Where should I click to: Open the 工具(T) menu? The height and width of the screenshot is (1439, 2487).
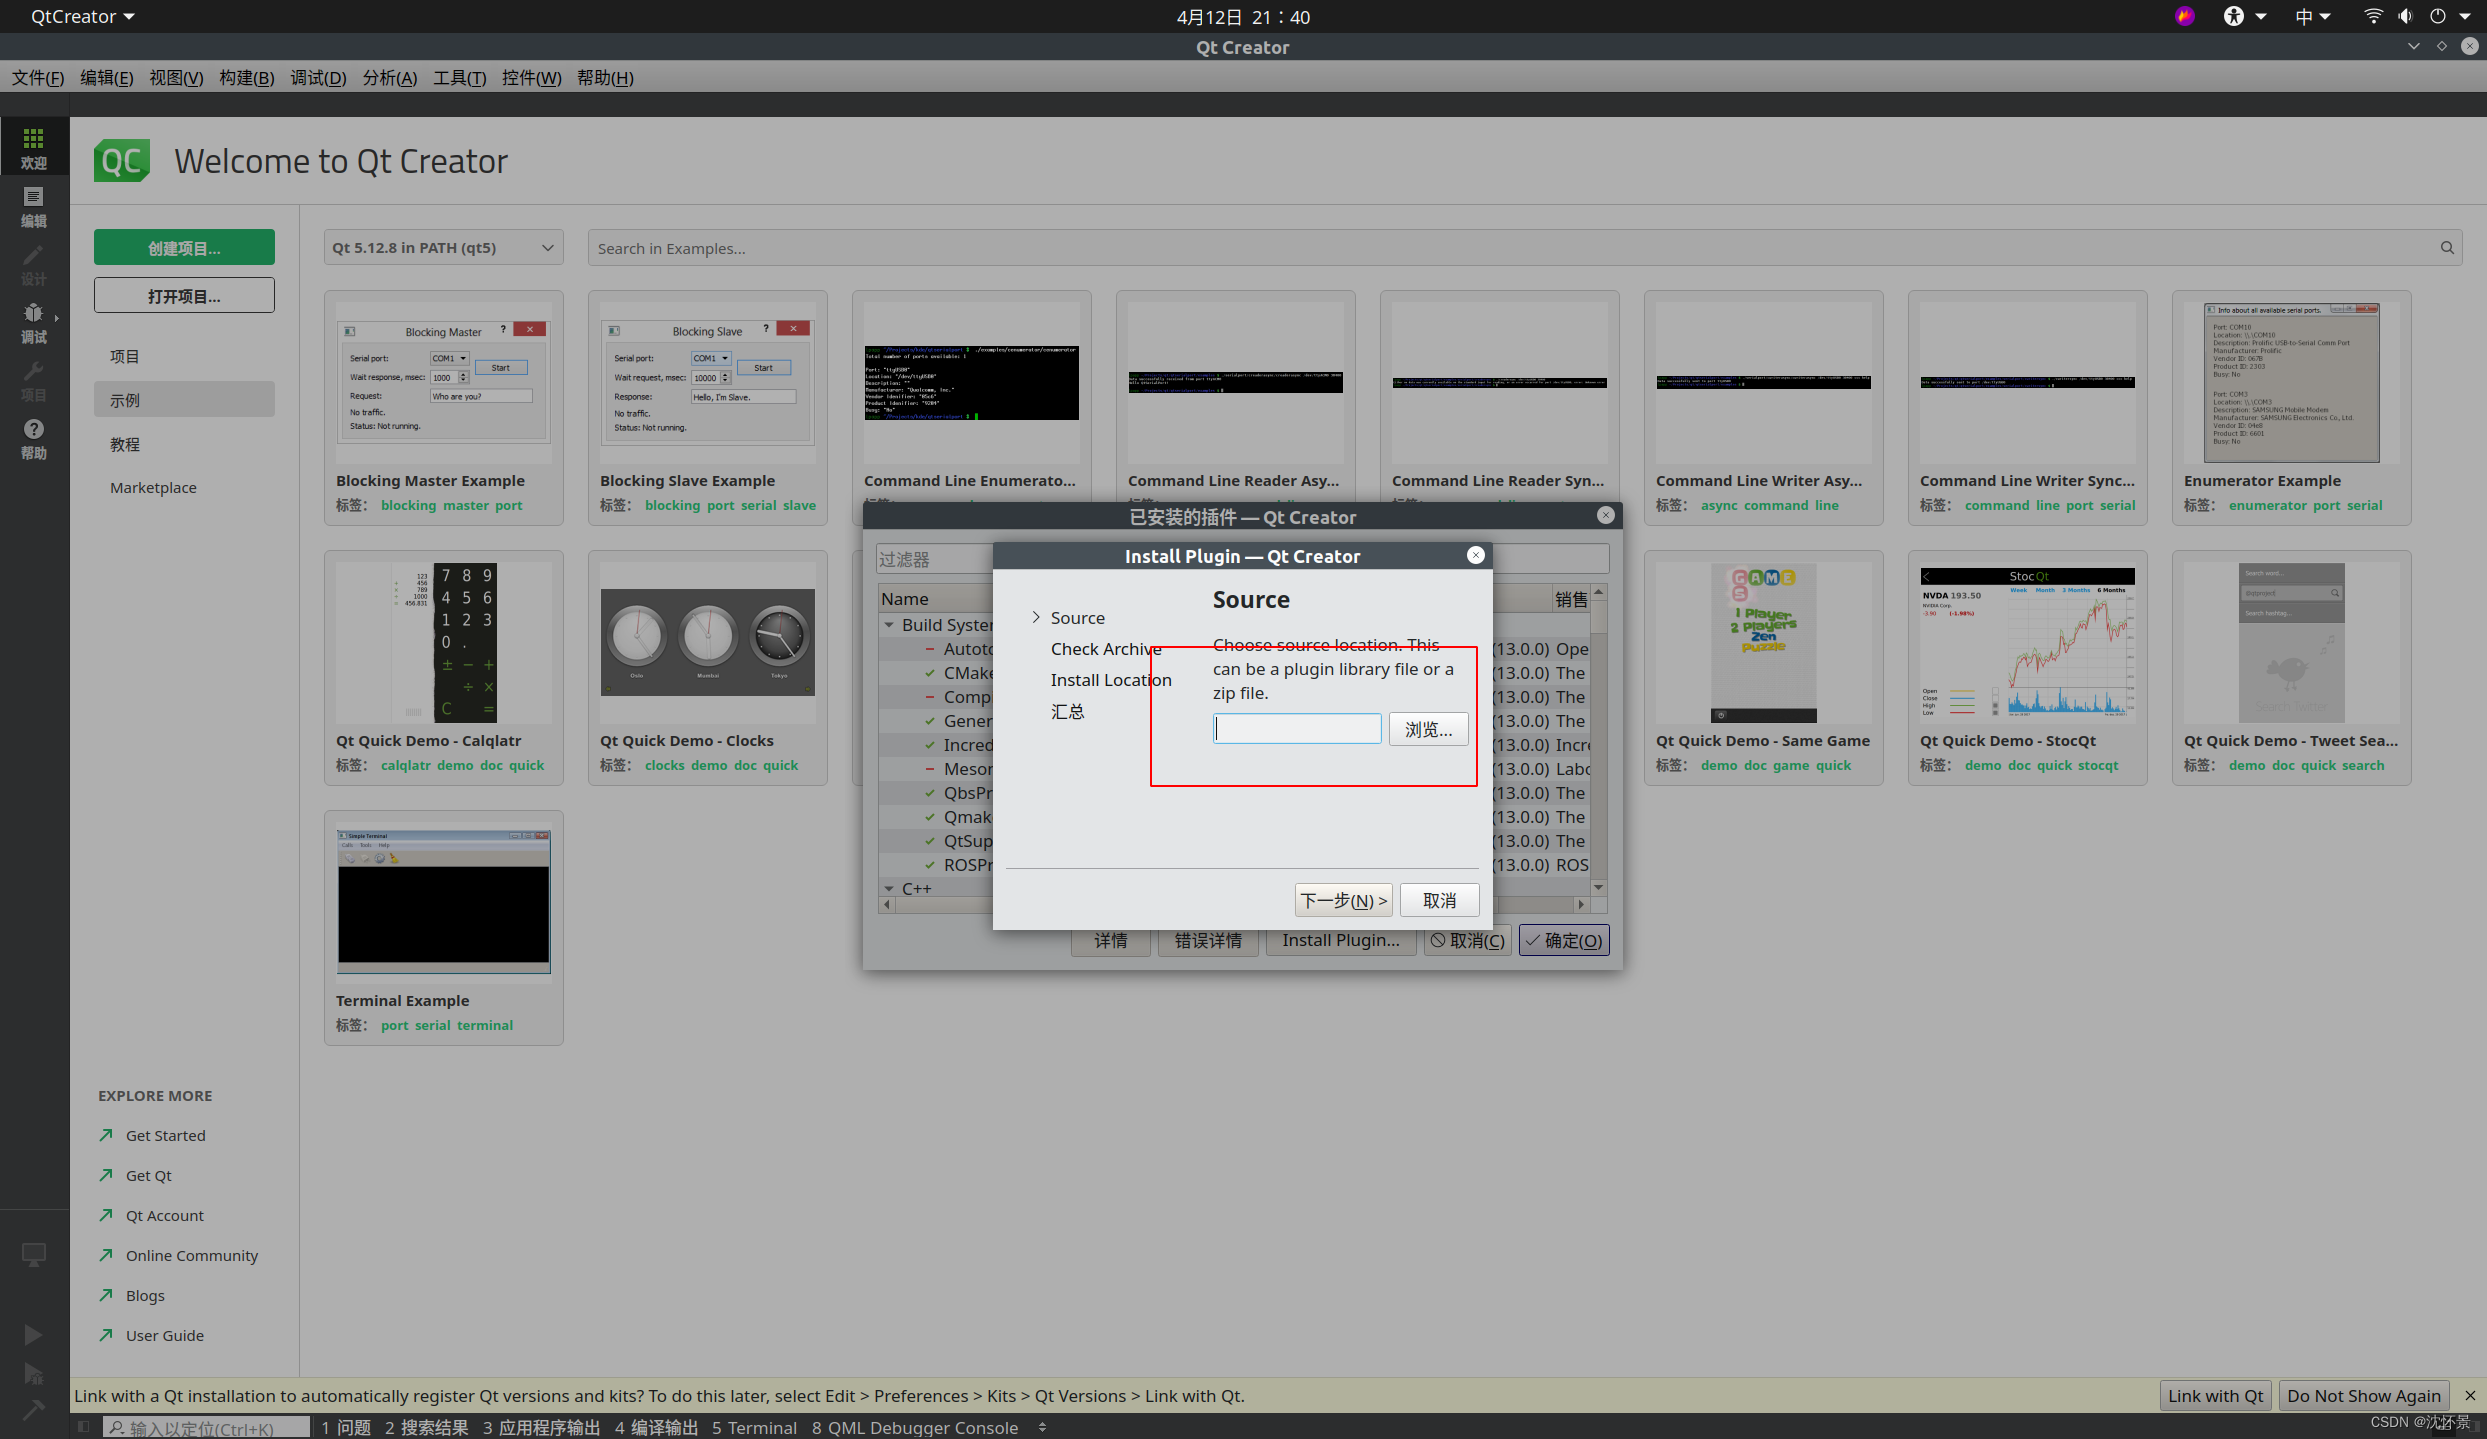[x=459, y=78]
